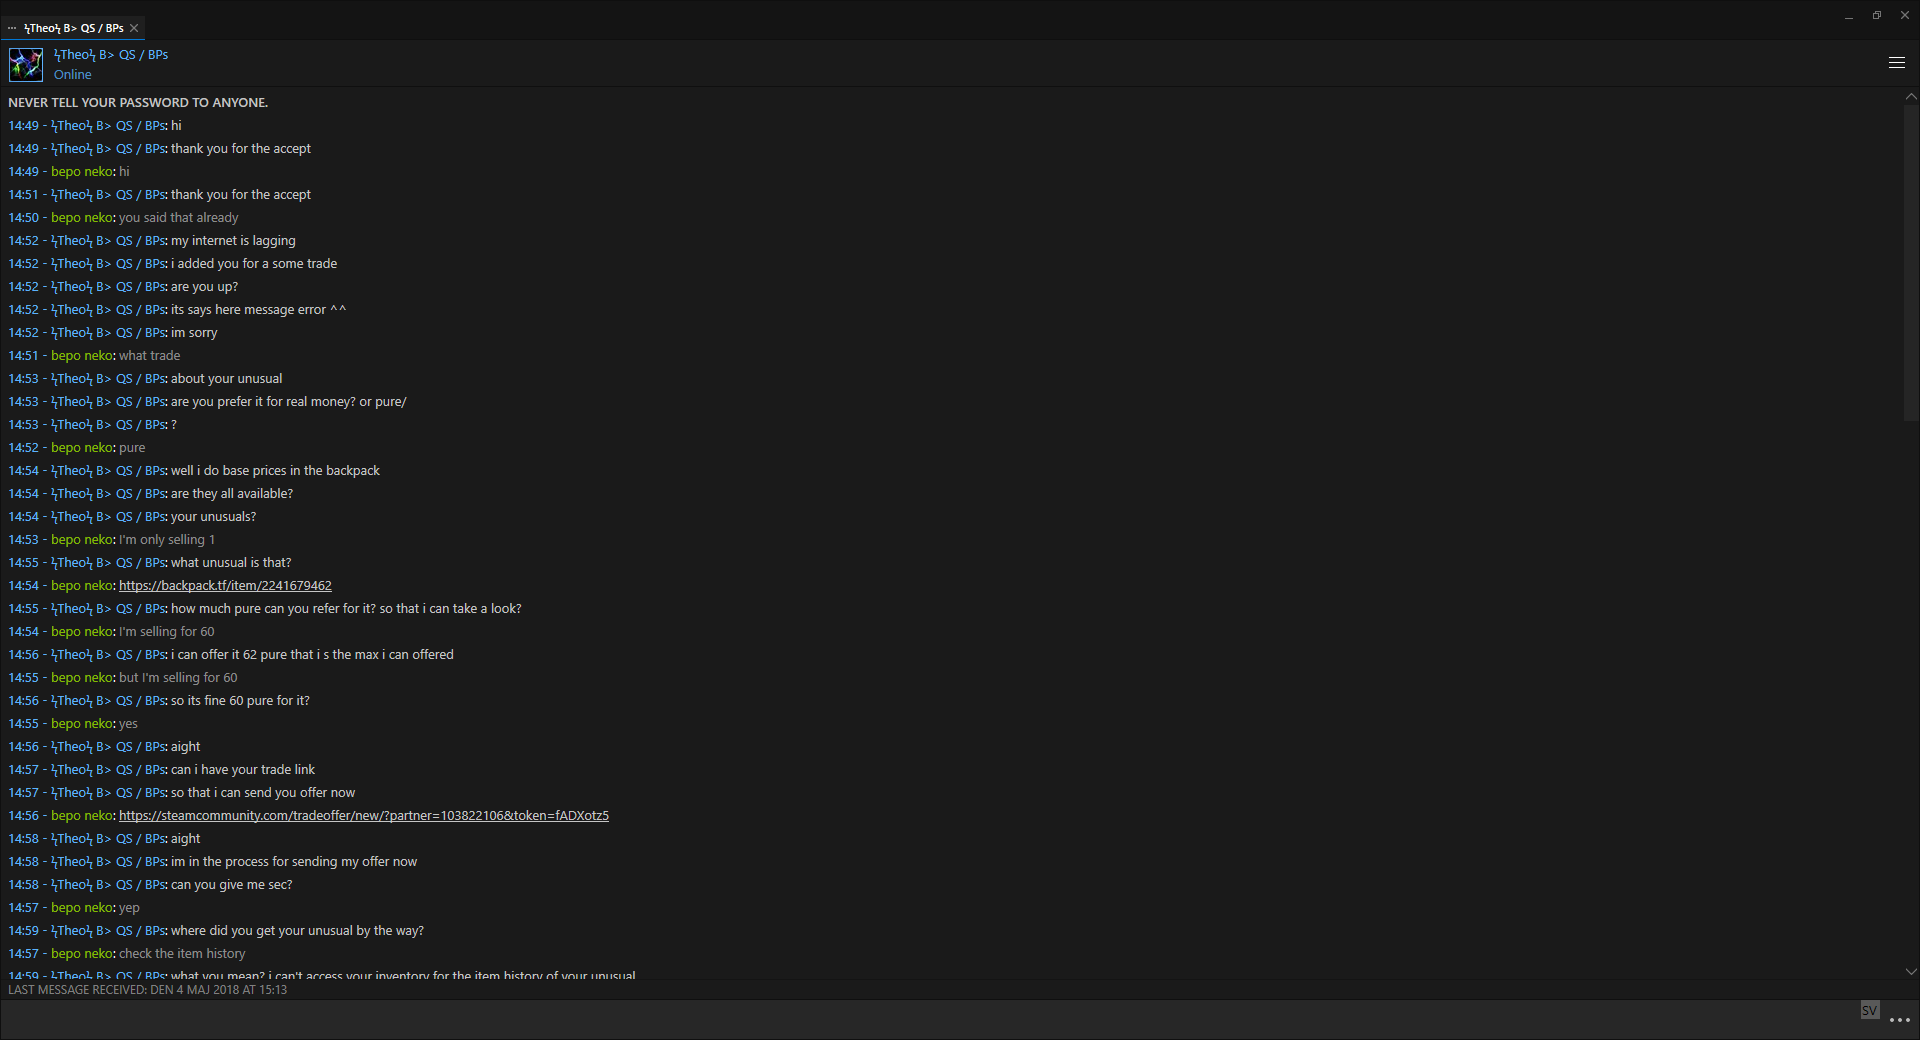Minimize the chat window
The width and height of the screenshot is (1920, 1040).
pos(1849,15)
